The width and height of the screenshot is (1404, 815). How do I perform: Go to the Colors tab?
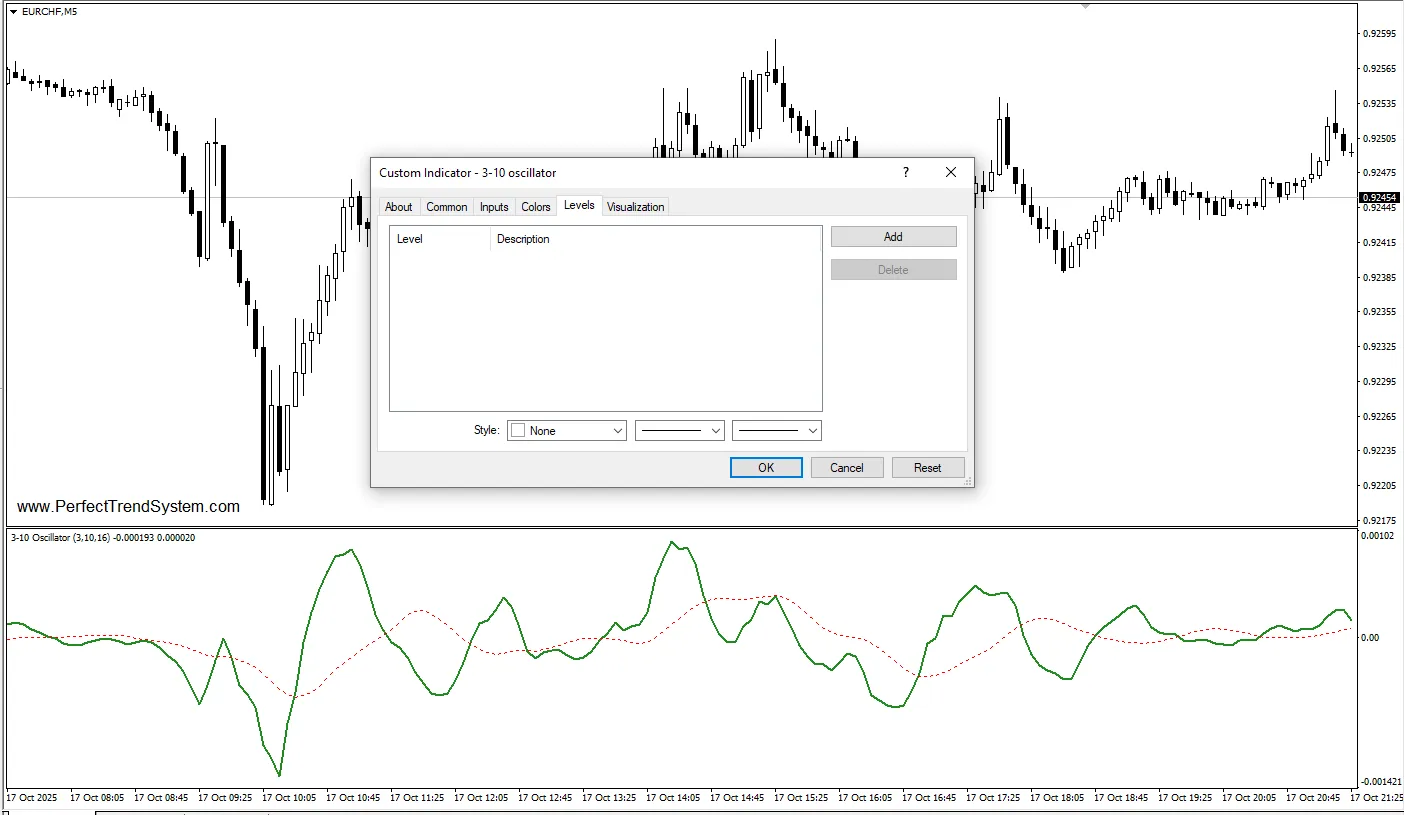click(536, 207)
